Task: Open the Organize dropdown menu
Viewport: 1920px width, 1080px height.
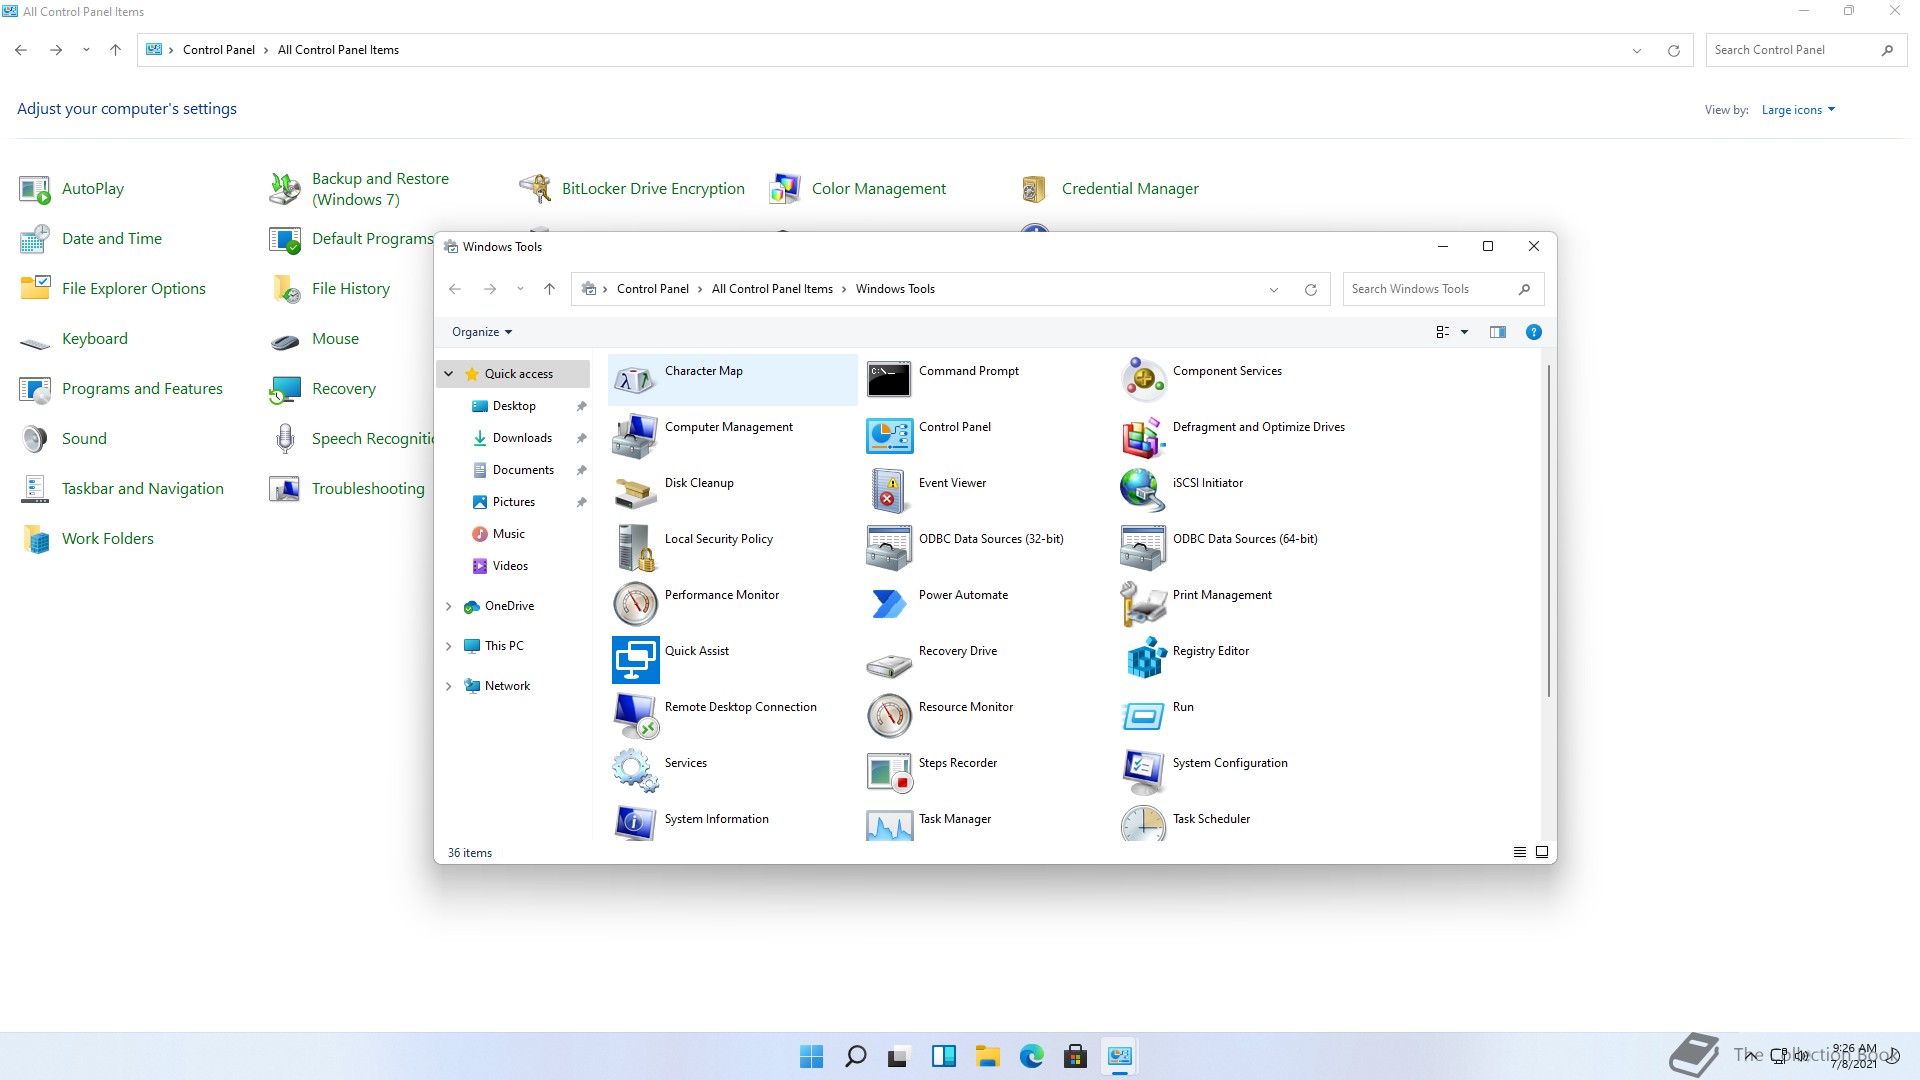Action: [482, 332]
